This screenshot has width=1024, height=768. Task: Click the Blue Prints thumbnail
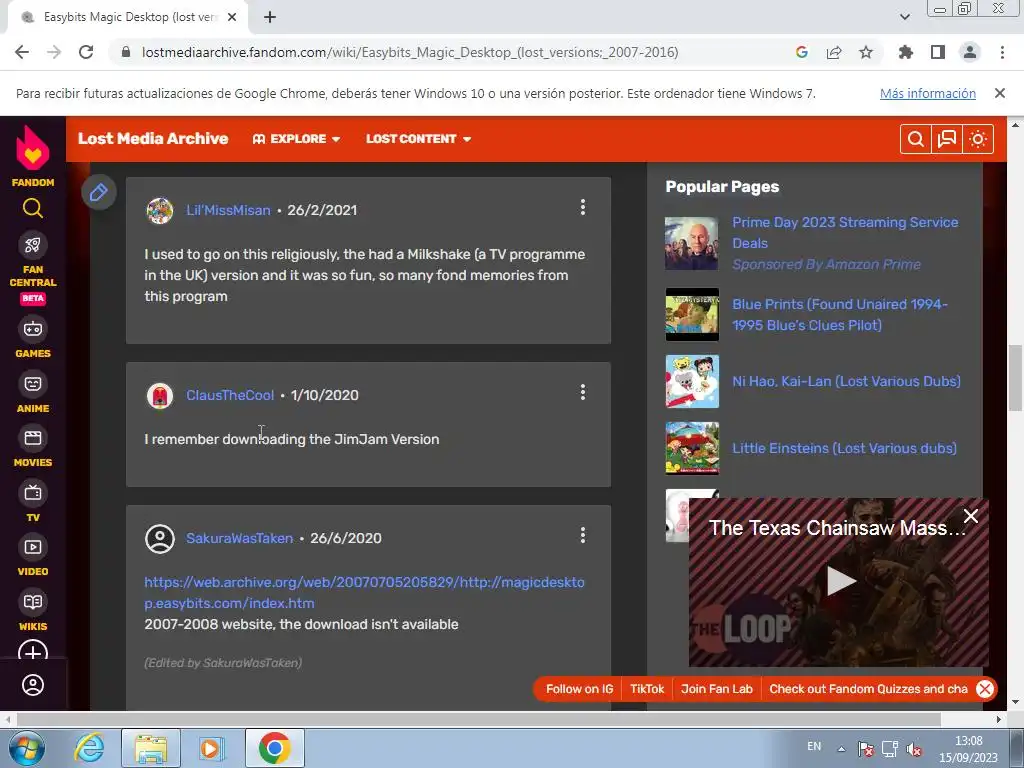[x=692, y=315]
